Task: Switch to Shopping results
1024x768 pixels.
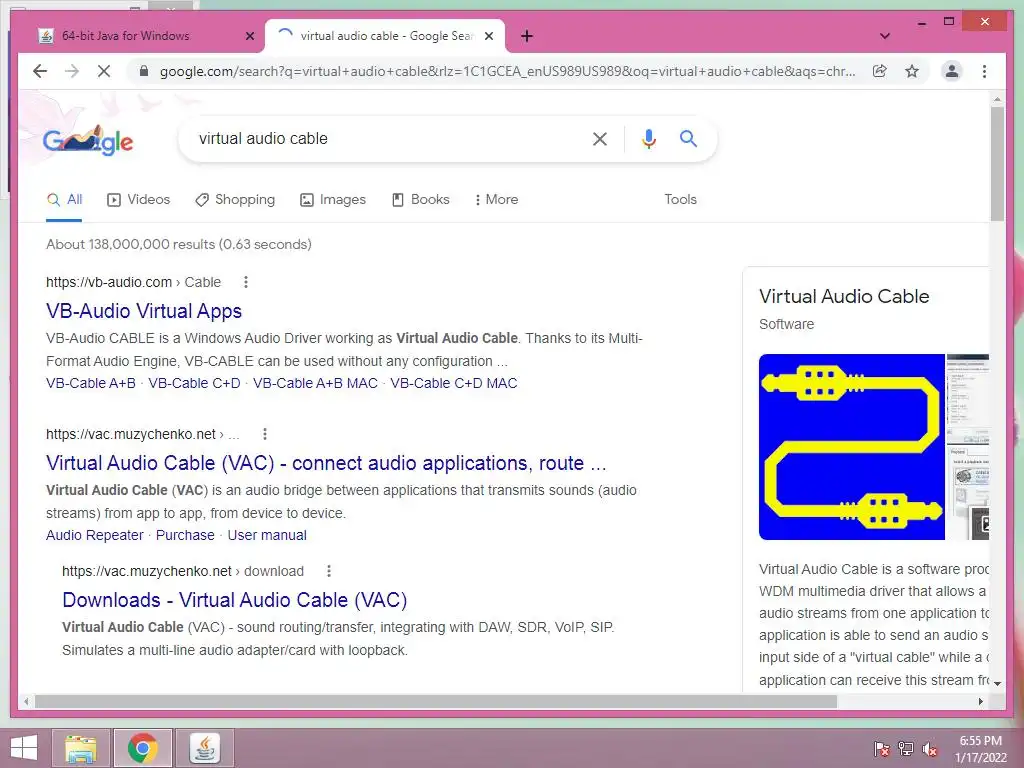Action: 235,199
